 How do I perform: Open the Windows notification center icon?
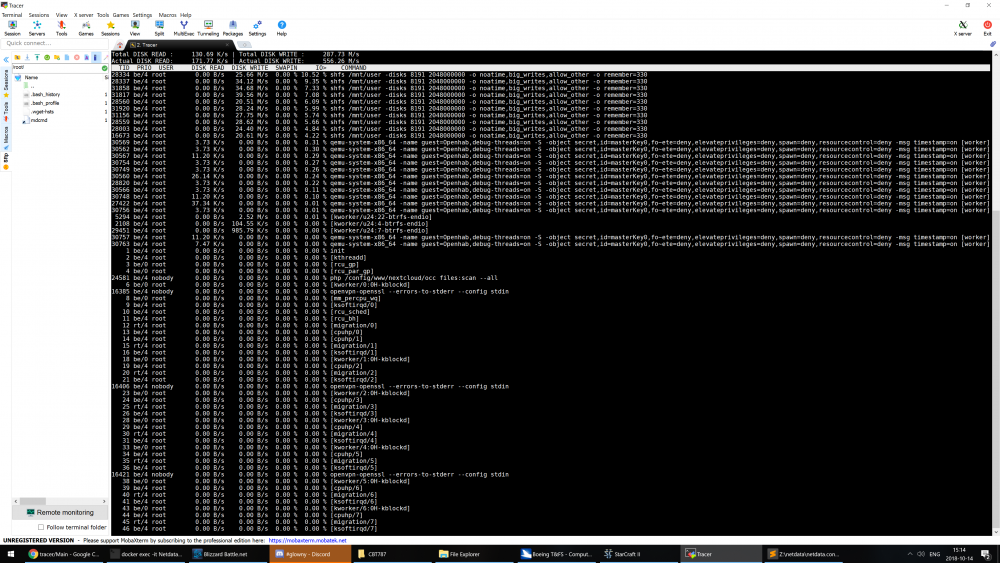985,554
